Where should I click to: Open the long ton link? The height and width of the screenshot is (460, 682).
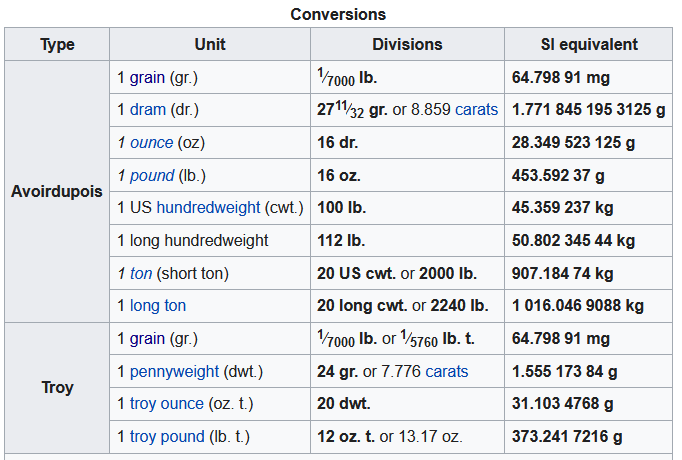[158, 306]
